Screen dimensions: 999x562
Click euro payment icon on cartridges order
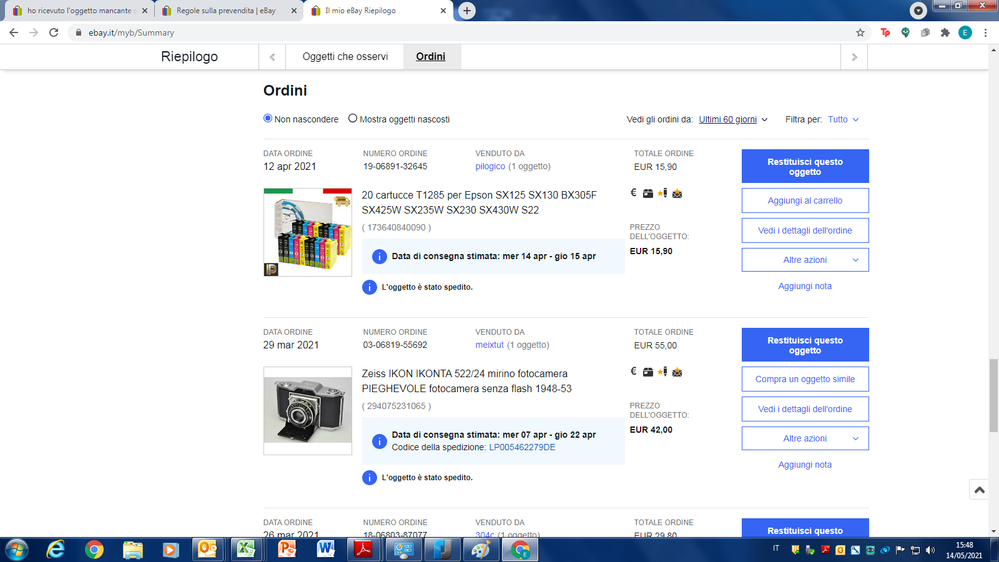coord(633,193)
